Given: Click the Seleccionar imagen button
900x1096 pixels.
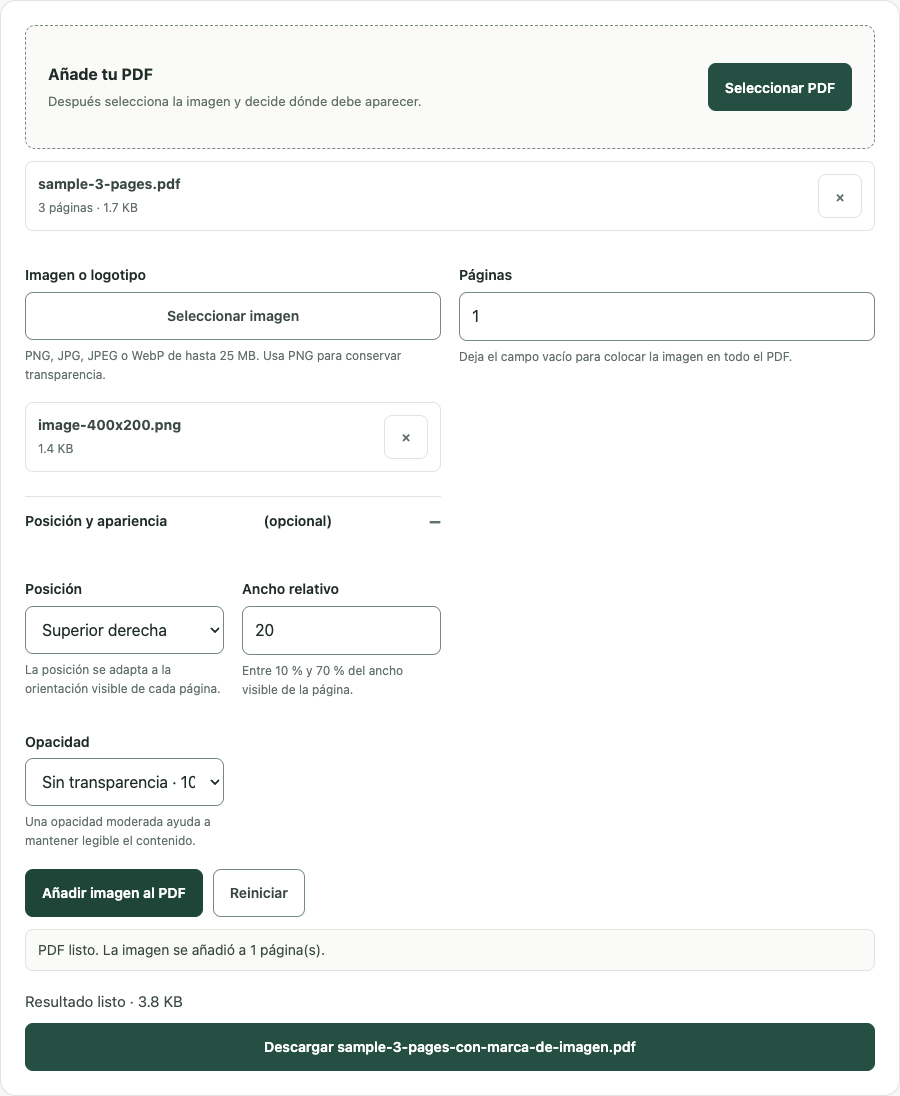Looking at the screenshot, I should pyautogui.click(x=233, y=316).
